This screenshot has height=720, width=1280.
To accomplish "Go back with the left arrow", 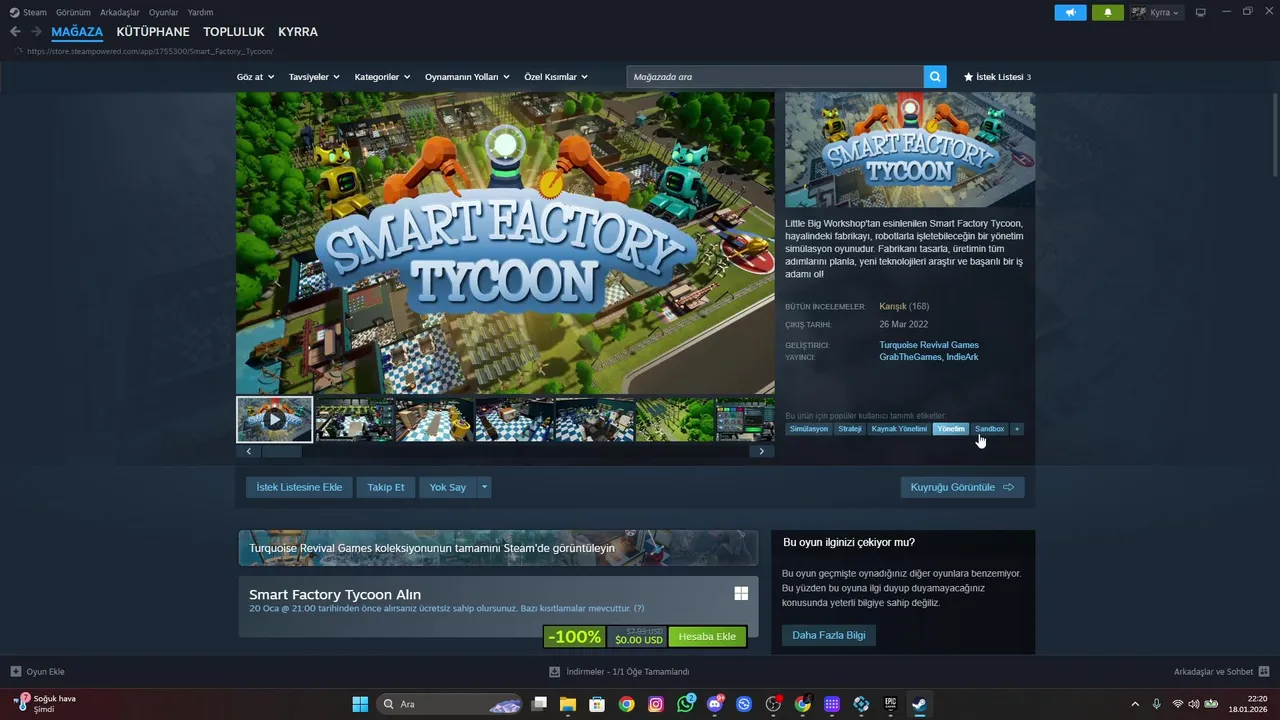I will (x=15, y=32).
